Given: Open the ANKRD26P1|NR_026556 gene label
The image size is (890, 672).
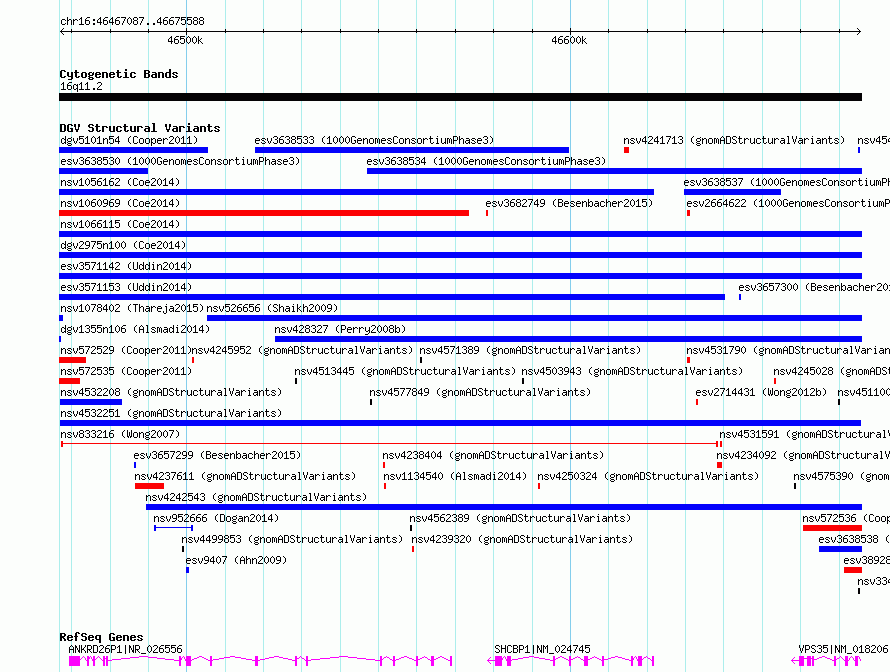Looking at the screenshot, I should tap(125, 649).
